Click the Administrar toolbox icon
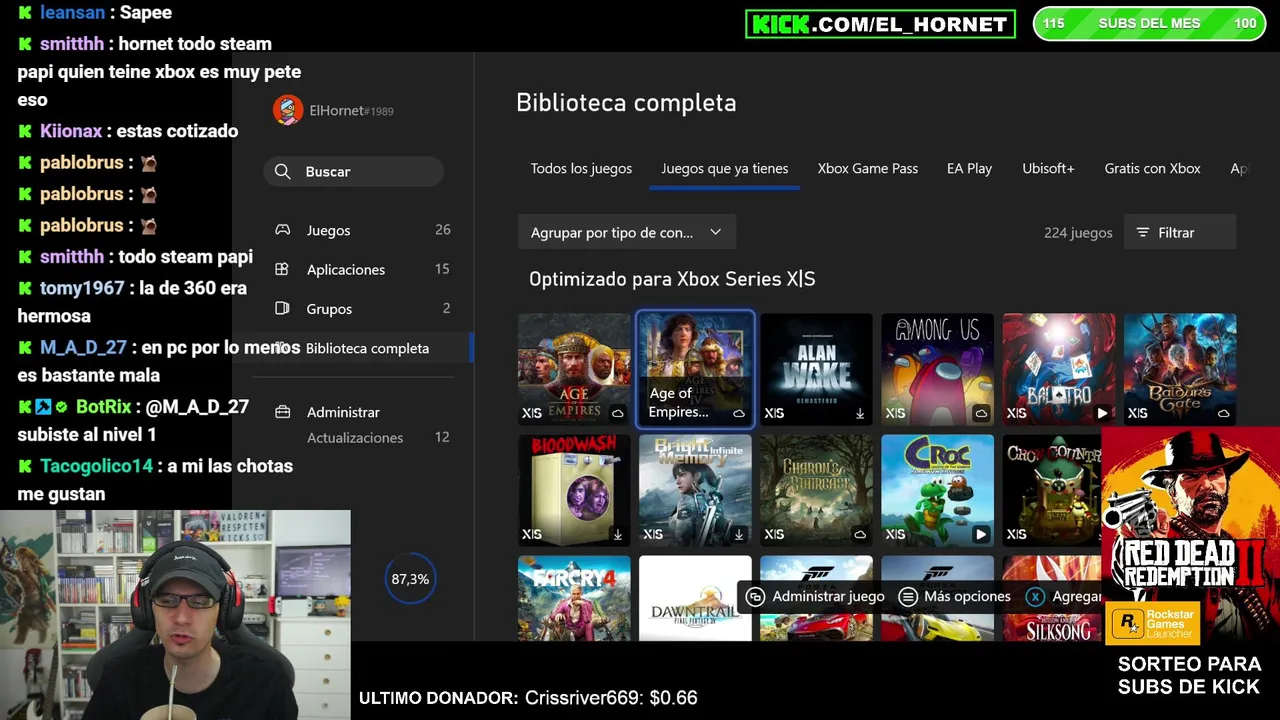The height and width of the screenshot is (720, 1280). (283, 412)
